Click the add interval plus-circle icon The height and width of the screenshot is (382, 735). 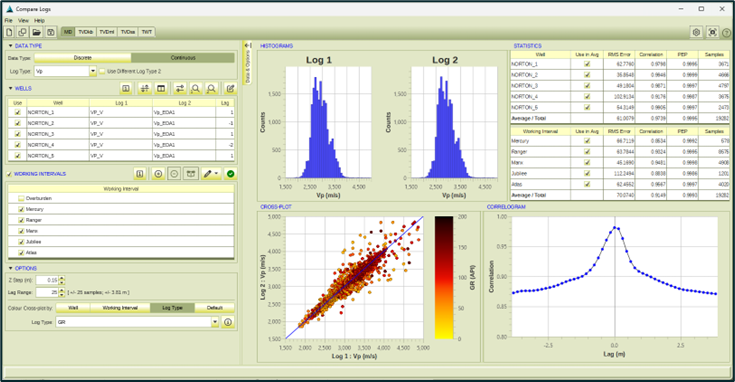pyautogui.click(x=158, y=174)
